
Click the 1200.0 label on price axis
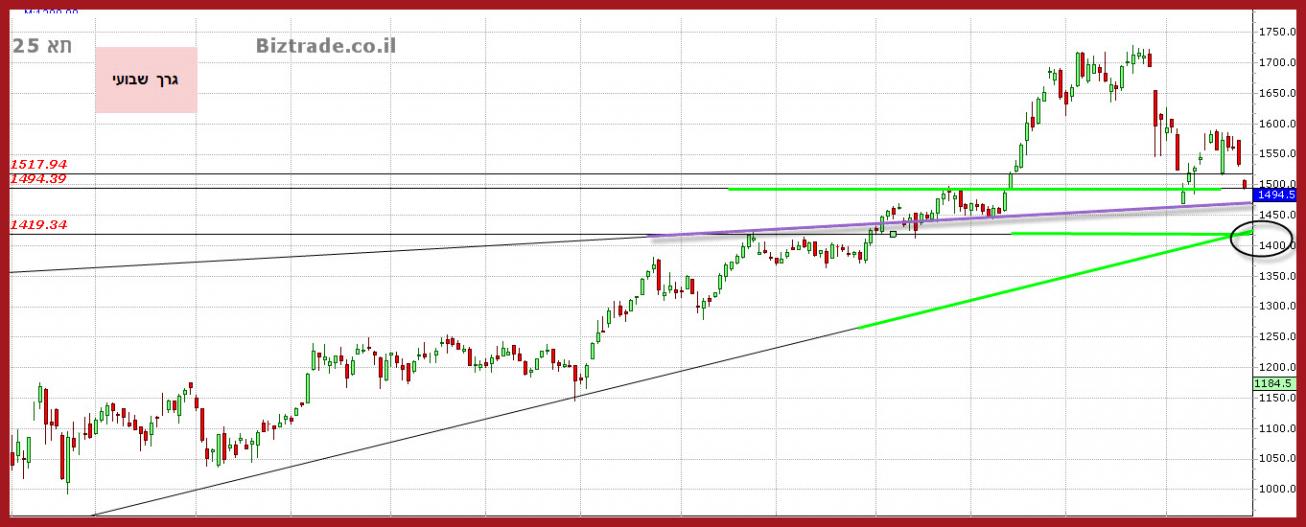[1278, 367]
